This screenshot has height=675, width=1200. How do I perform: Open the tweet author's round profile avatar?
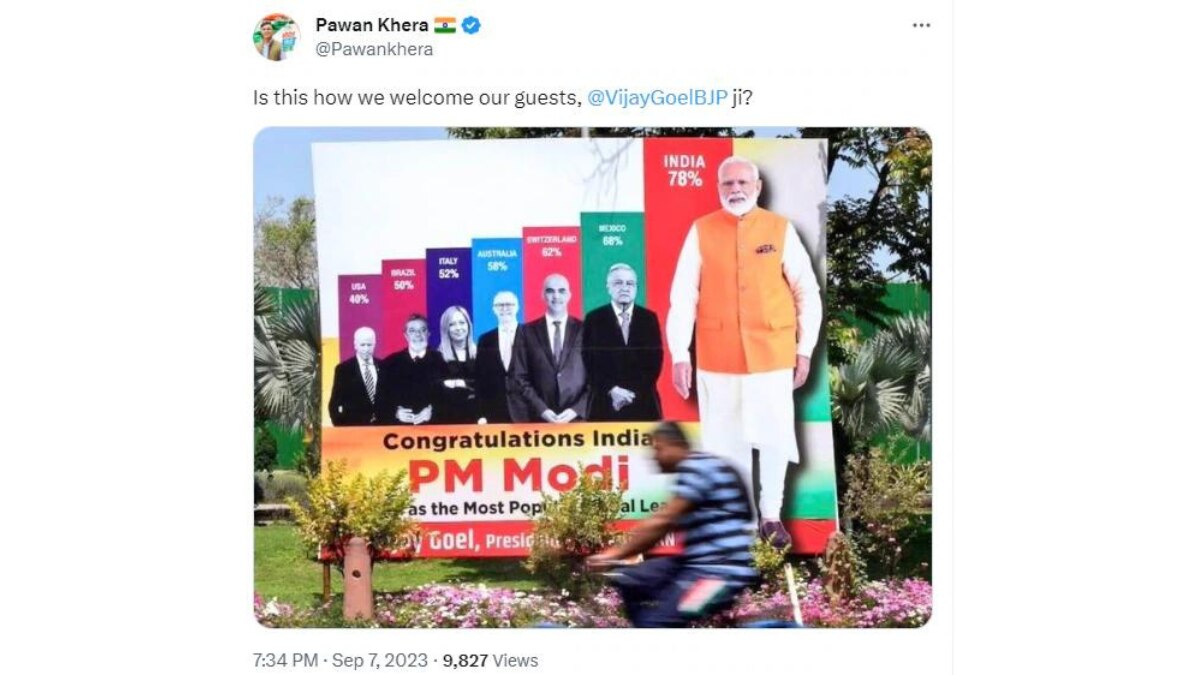click(x=276, y=38)
